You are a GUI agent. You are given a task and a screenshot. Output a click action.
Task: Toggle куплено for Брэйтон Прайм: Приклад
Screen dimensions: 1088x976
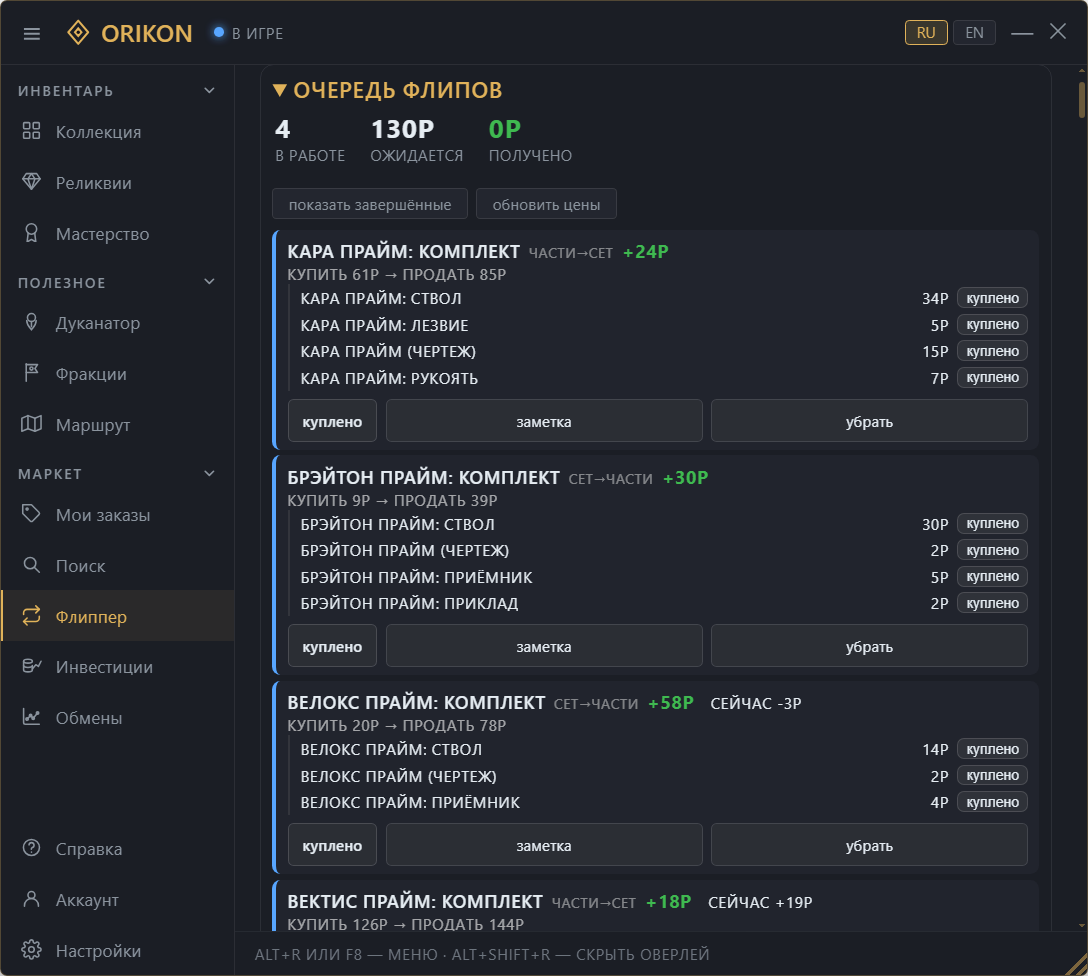992,603
